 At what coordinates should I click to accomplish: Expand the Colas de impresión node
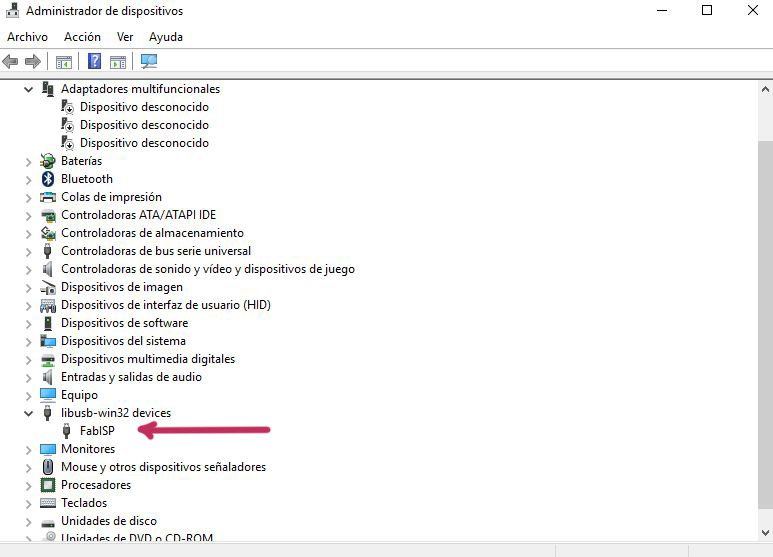point(29,198)
